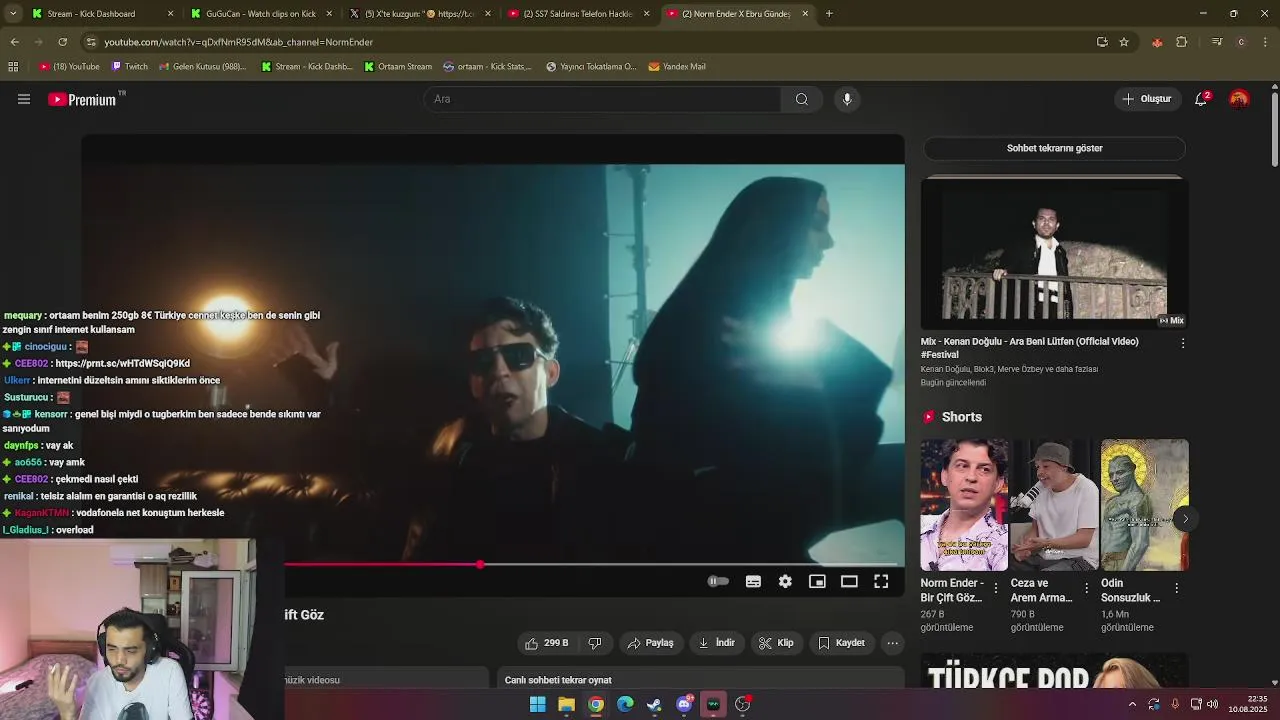Open the account avatar menu
Viewport: 1280px width, 720px height.
pos(1239,99)
